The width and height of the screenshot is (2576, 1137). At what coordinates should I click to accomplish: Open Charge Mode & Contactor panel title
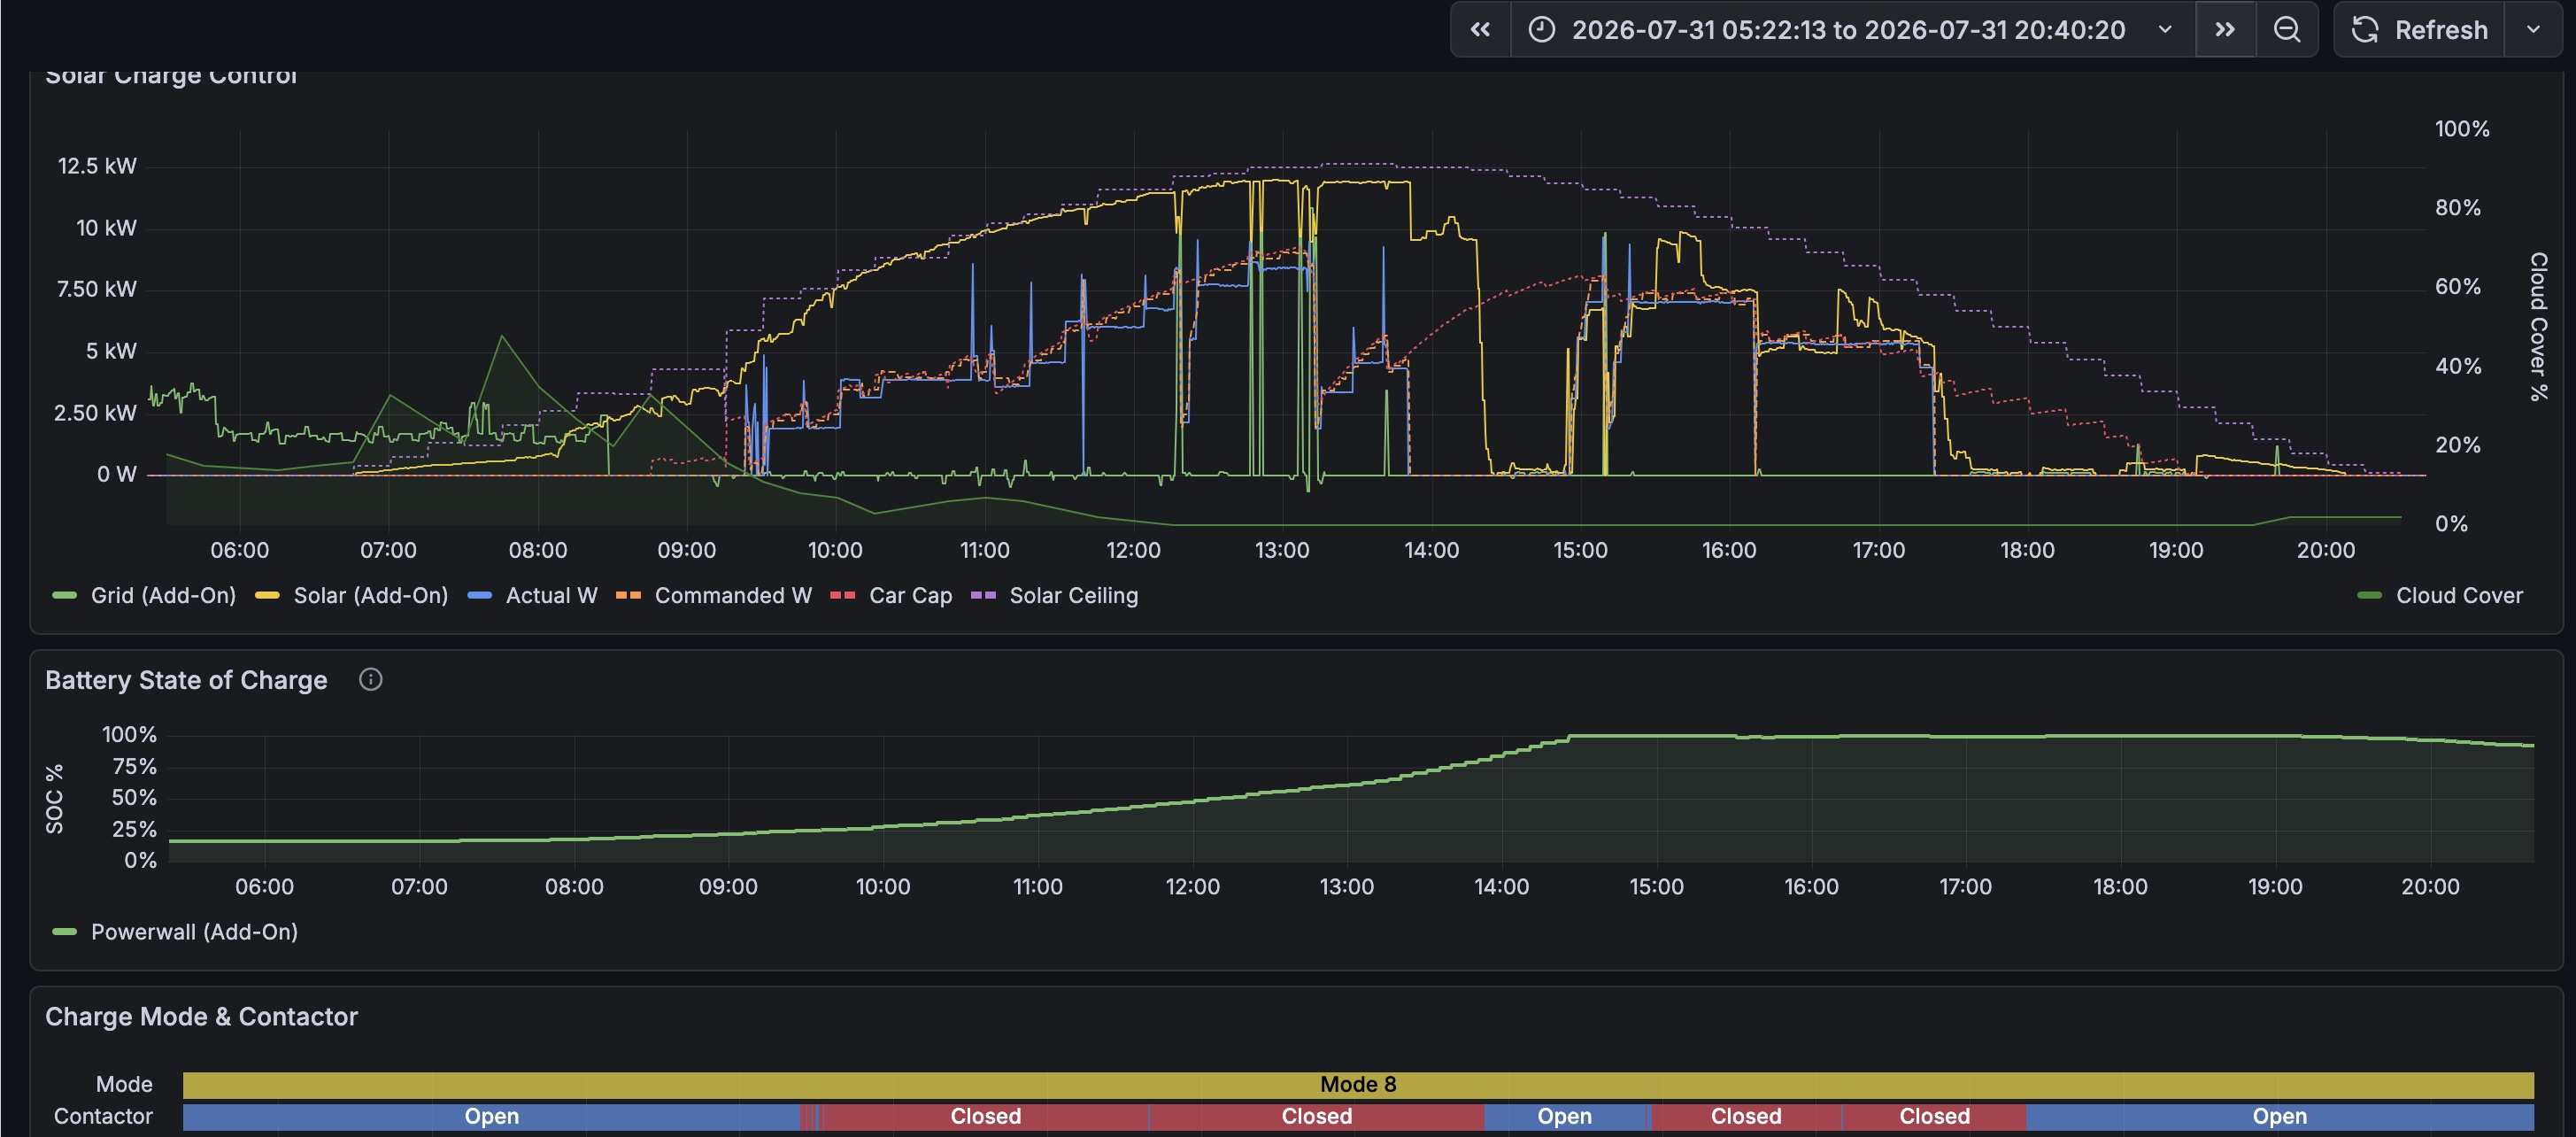click(201, 1017)
